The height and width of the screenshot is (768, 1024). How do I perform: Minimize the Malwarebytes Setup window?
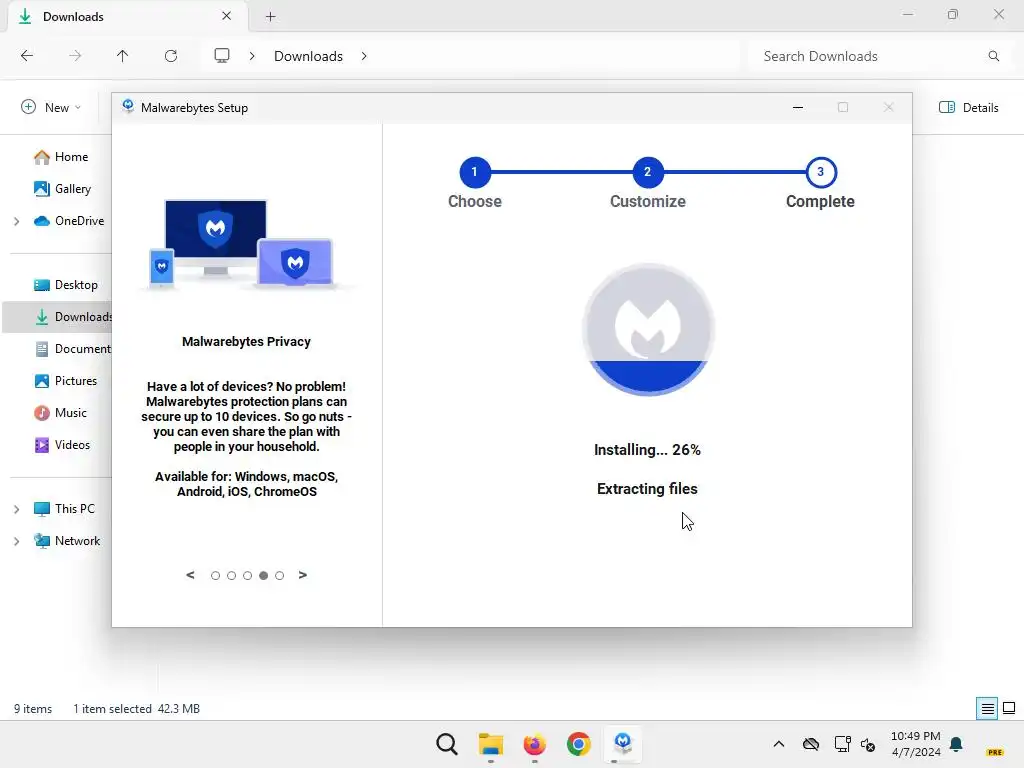coord(797,107)
